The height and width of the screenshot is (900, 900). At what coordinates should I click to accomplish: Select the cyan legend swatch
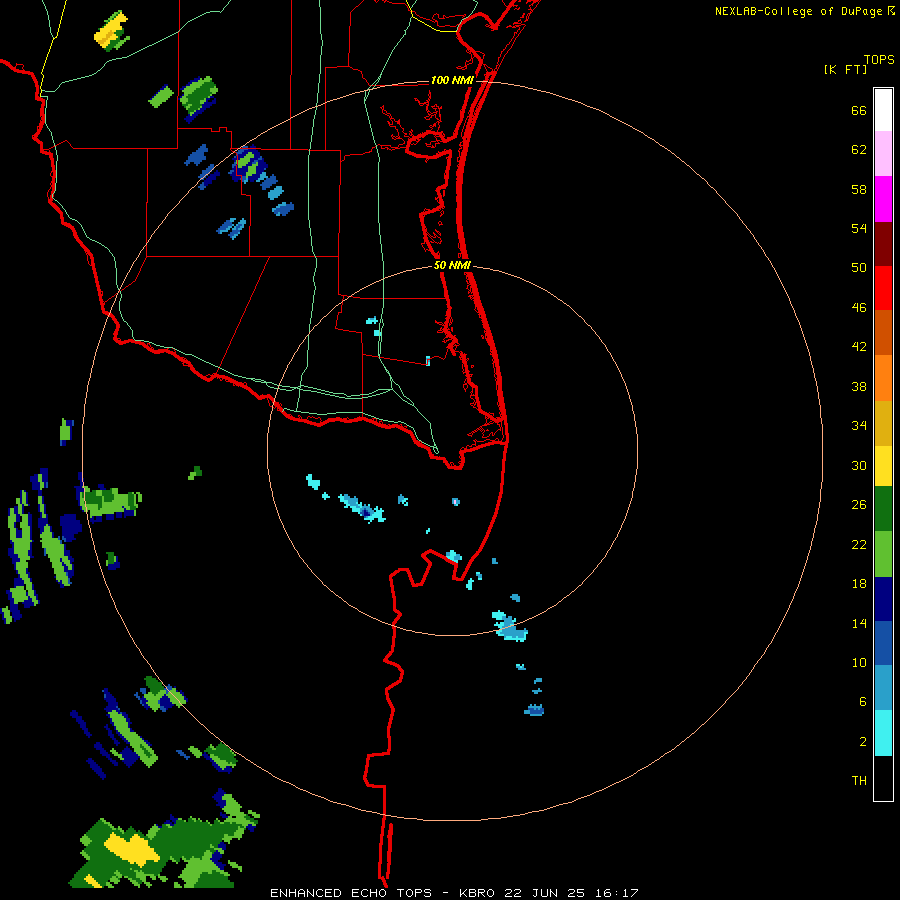coord(883,733)
